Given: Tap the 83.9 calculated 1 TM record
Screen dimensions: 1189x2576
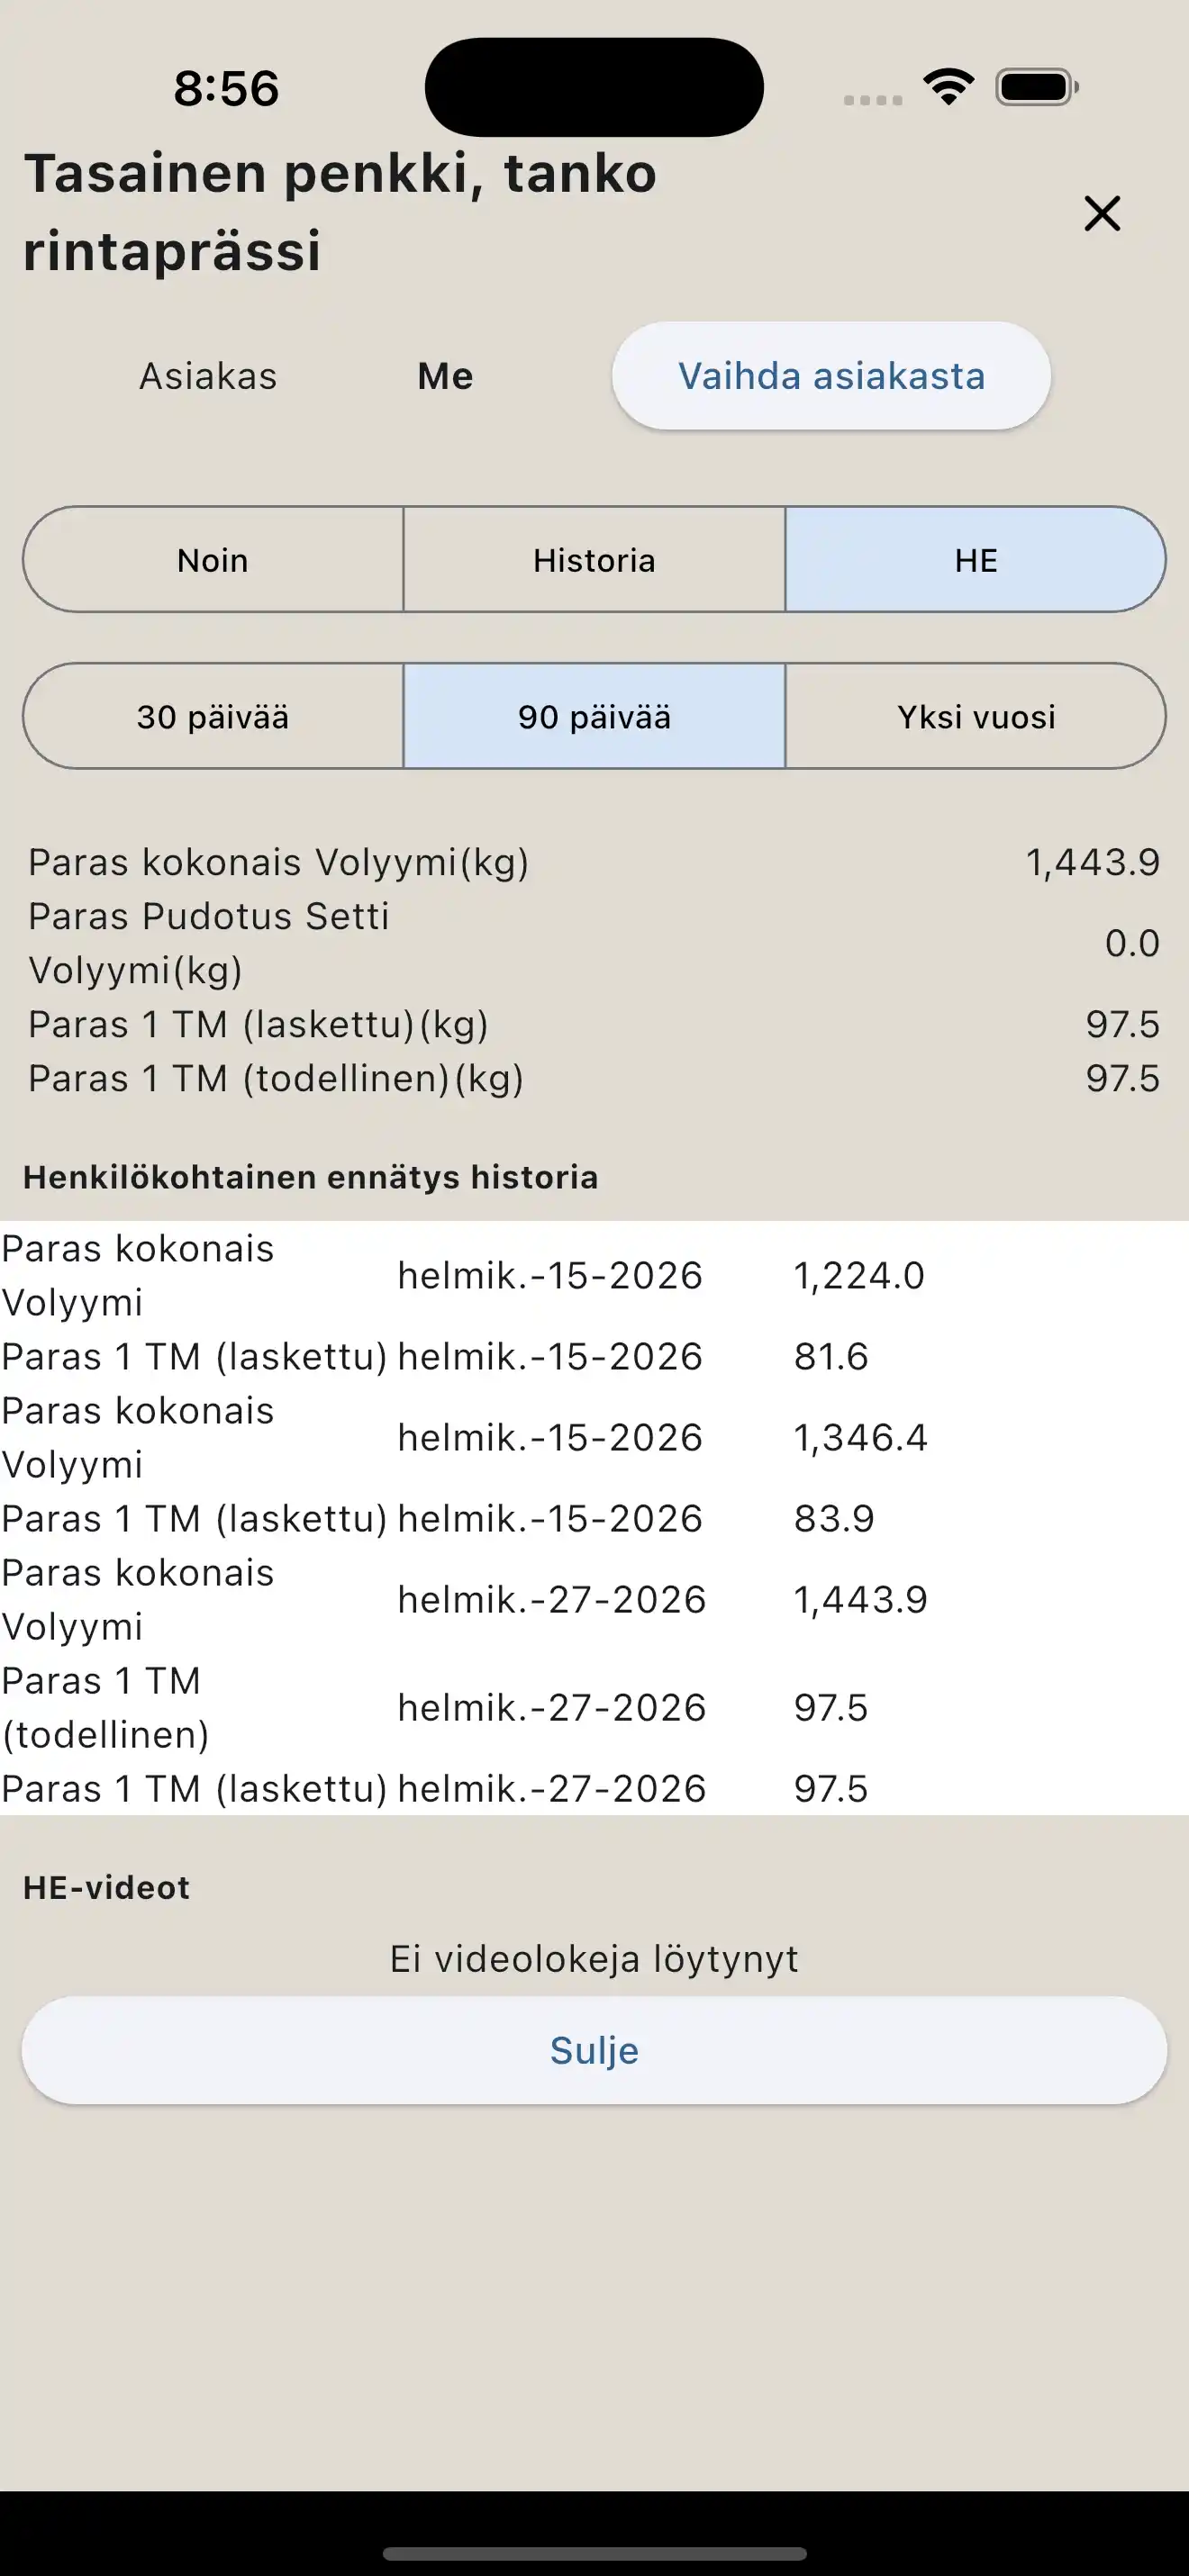Looking at the screenshot, I should 594,1518.
